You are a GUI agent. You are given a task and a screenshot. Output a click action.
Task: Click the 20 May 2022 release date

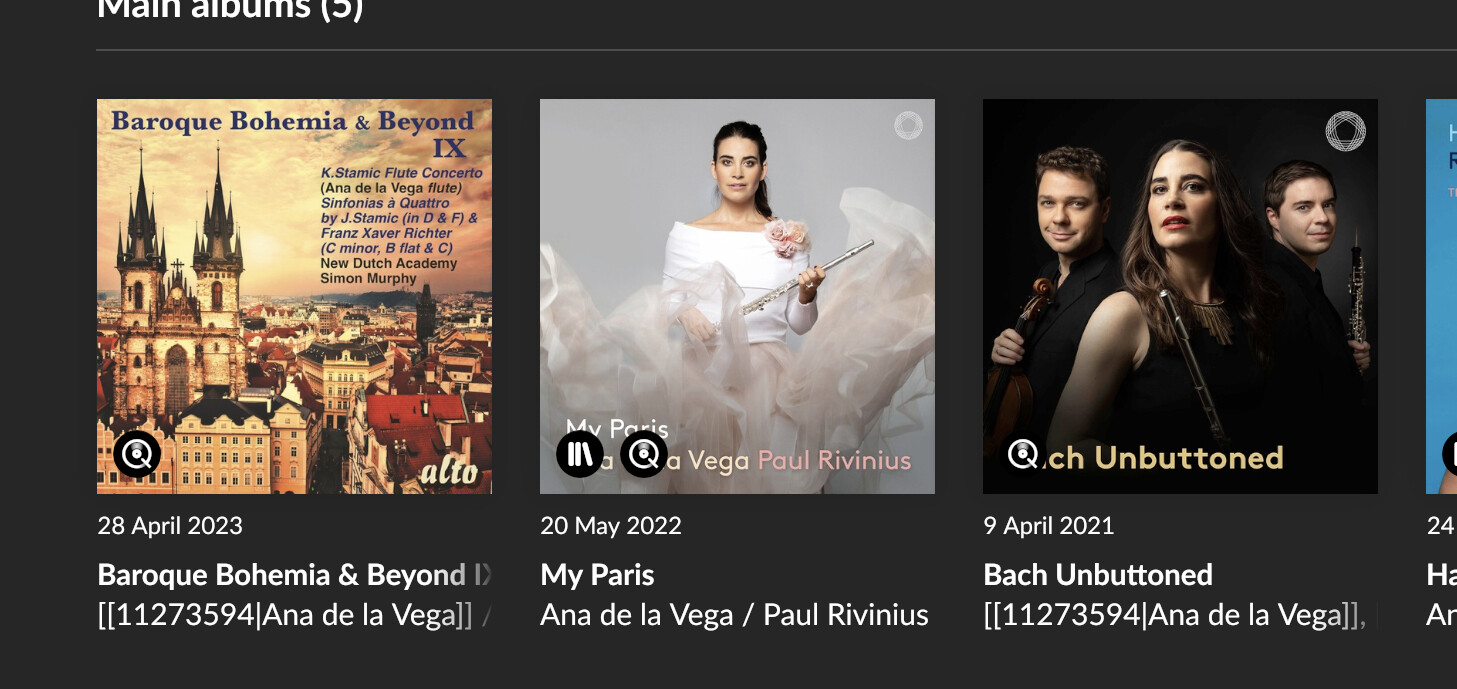[x=611, y=526]
